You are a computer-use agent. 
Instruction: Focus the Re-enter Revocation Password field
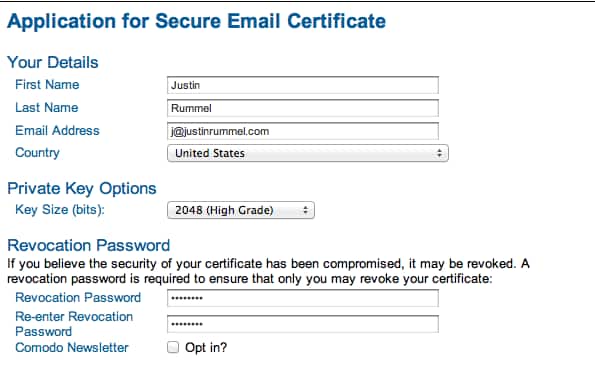tap(303, 324)
